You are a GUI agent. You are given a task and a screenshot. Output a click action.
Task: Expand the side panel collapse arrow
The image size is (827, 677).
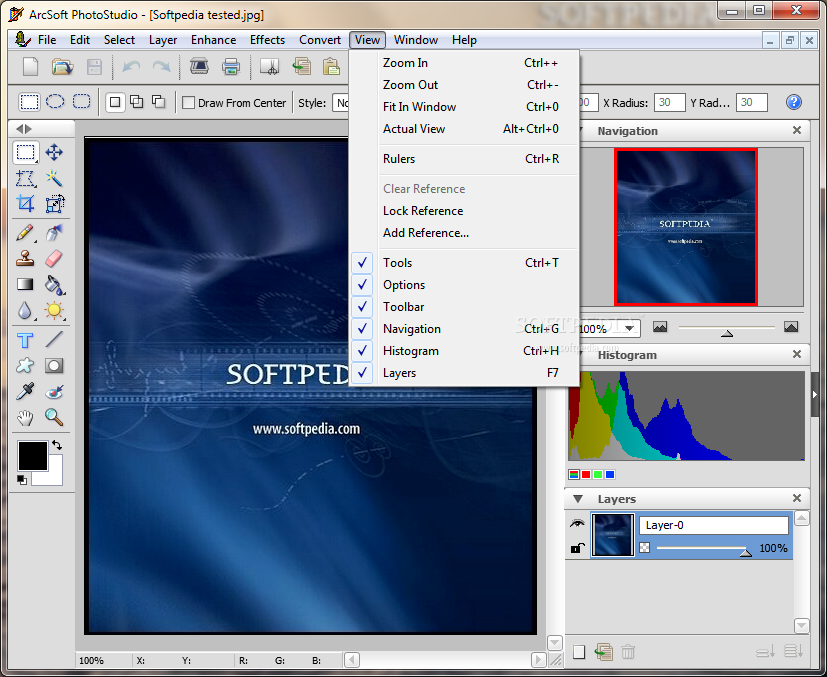814,394
